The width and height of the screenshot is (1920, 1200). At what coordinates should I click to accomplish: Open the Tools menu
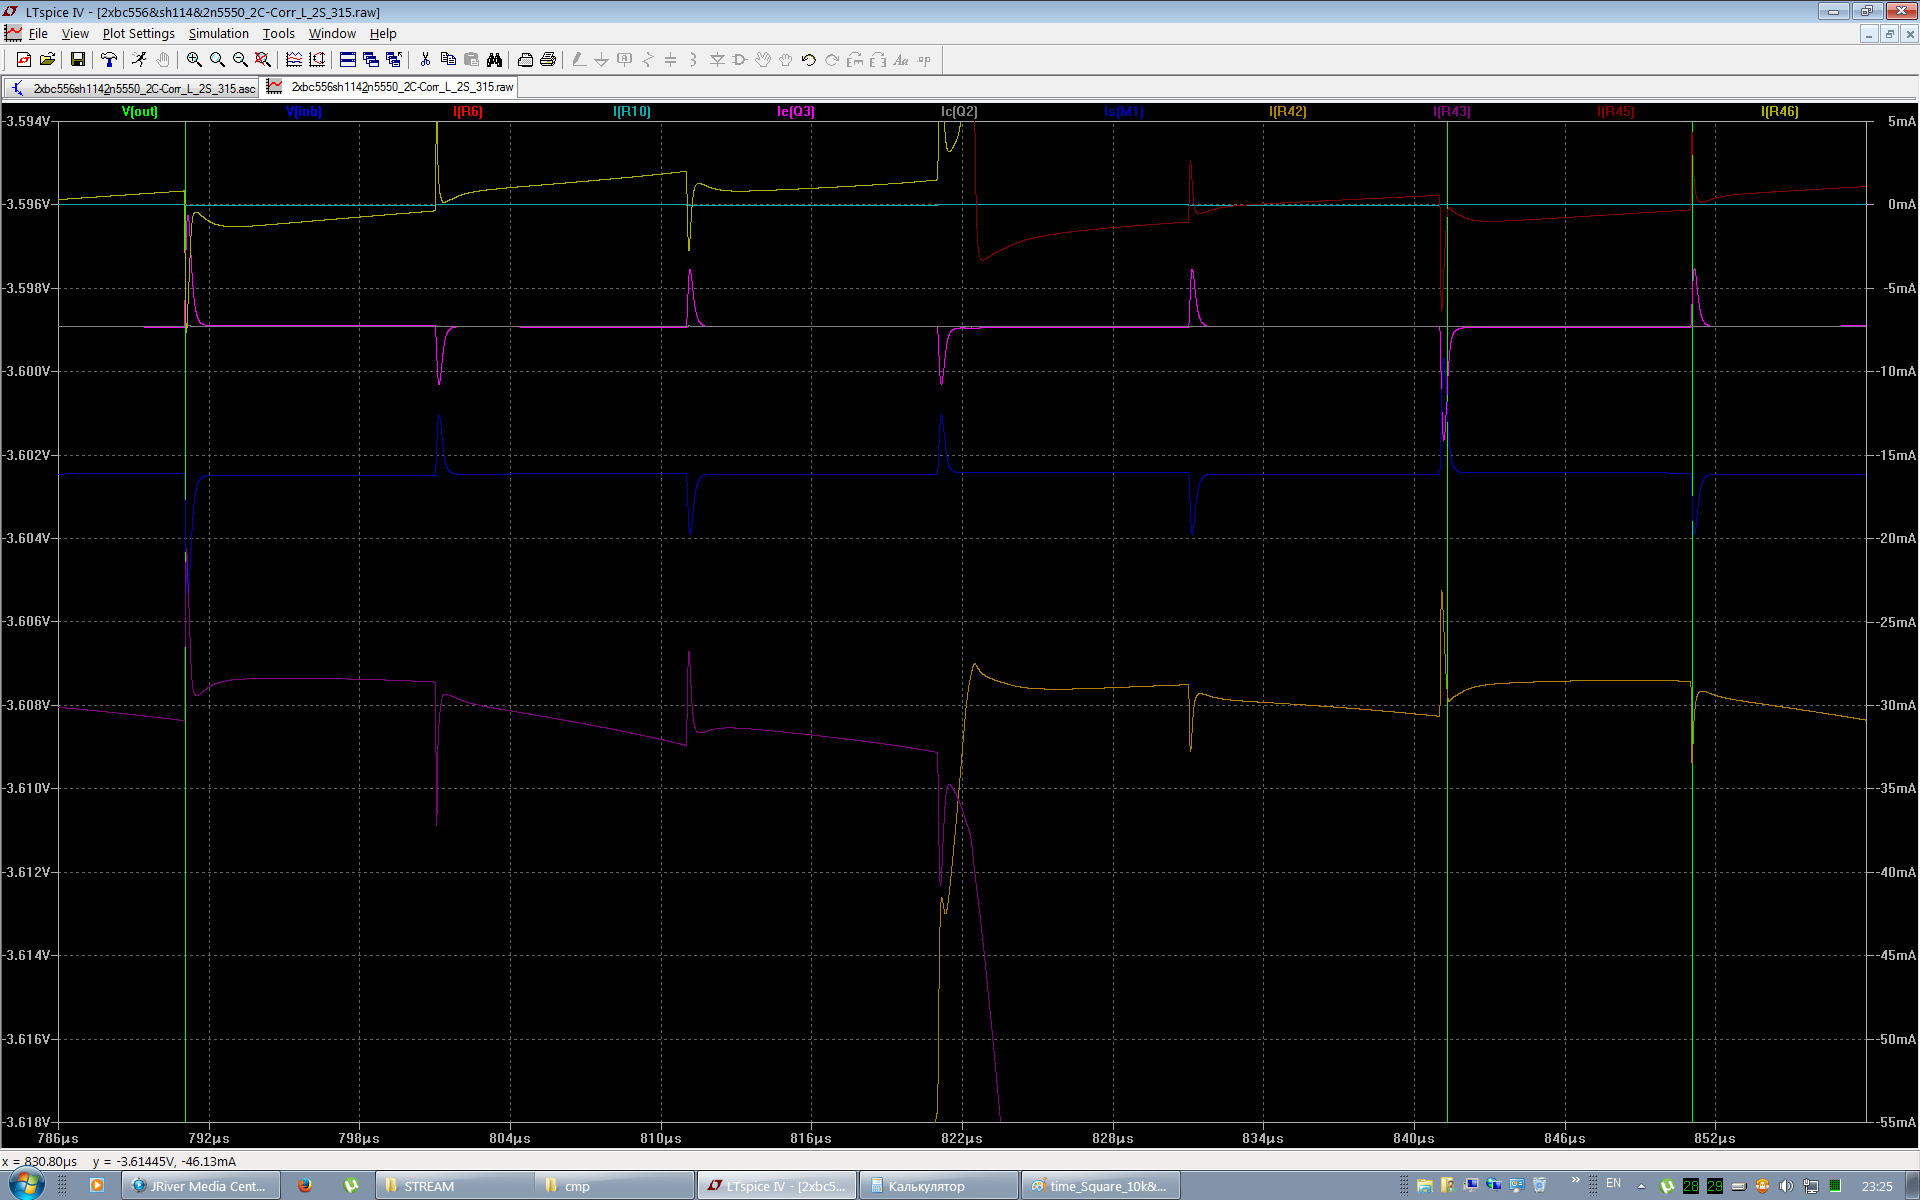point(279,33)
